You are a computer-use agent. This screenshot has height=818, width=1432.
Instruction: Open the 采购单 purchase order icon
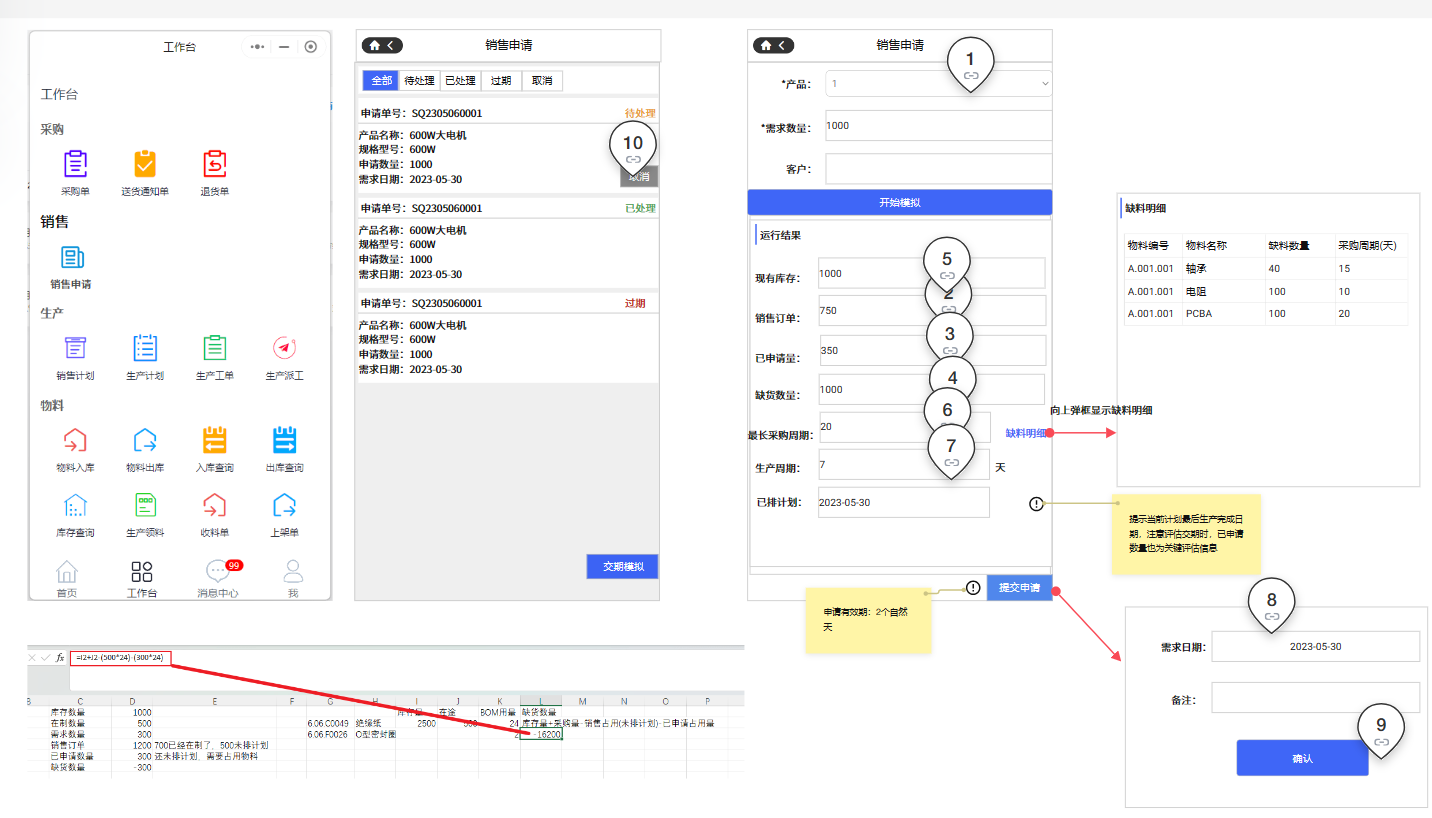(x=75, y=165)
